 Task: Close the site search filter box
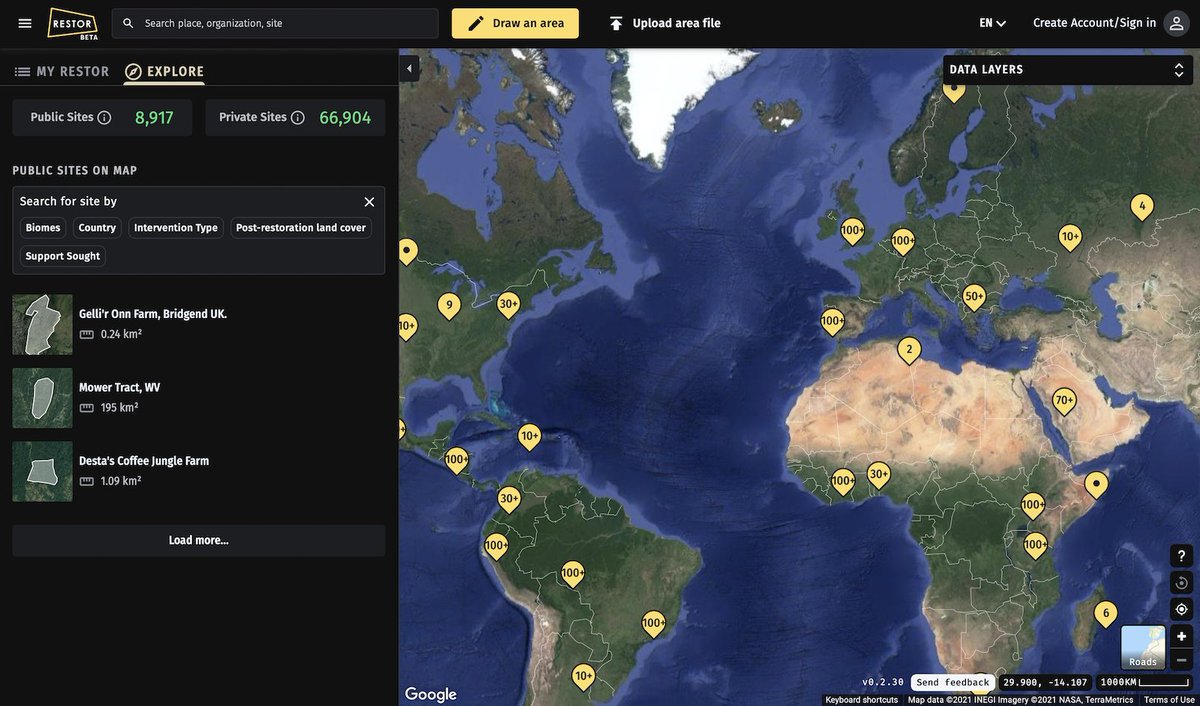pyautogui.click(x=369, y=202)
